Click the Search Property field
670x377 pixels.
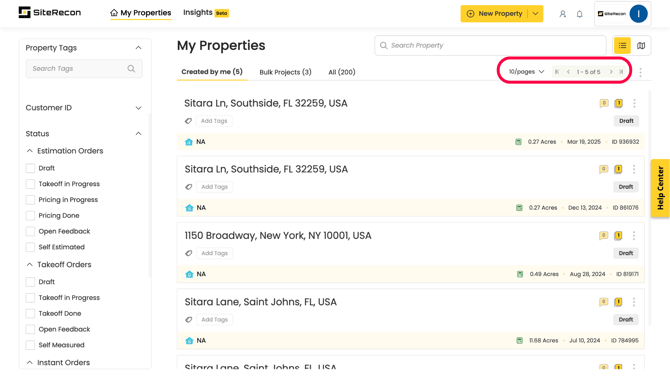coord(491,45)
